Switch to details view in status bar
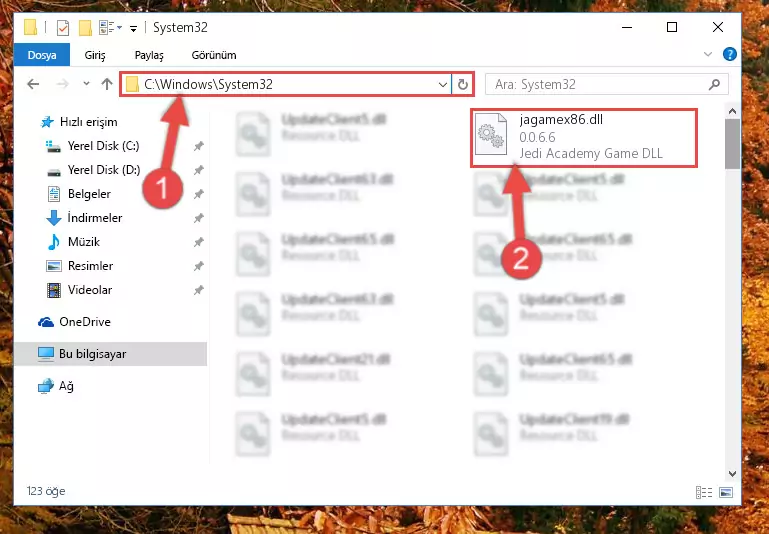 (x=702, y=492)
